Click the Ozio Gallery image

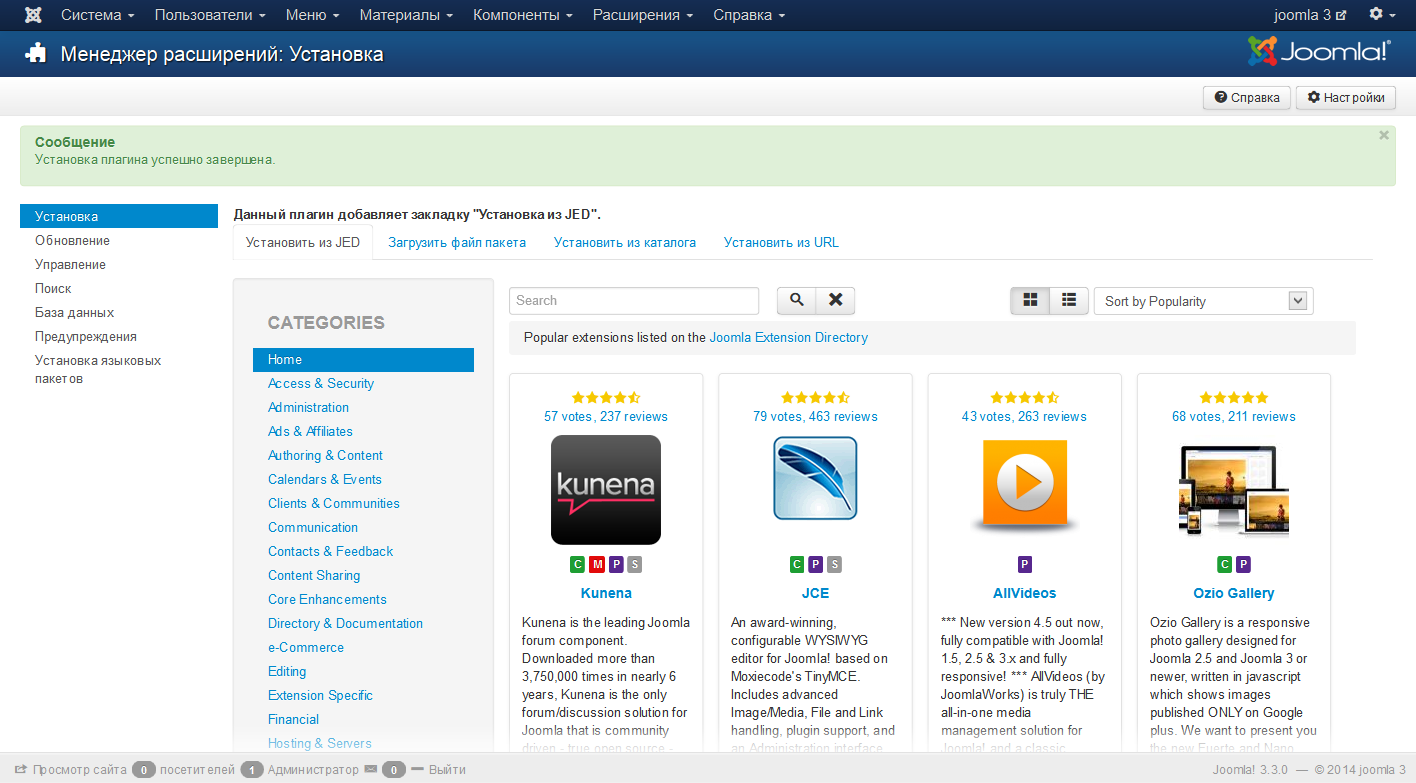click(1234, 491)
